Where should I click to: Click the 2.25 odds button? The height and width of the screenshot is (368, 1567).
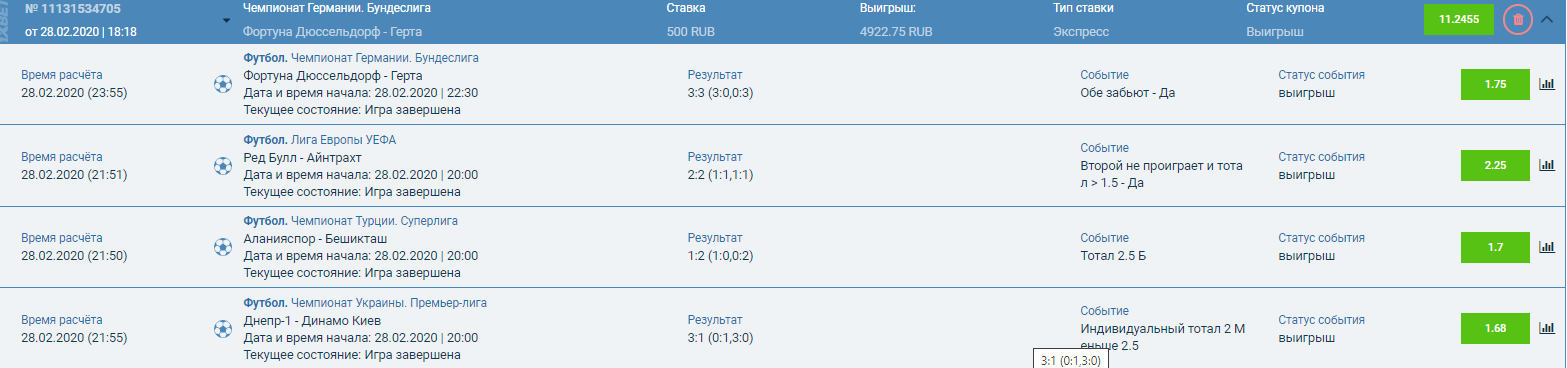[1495, 165]
